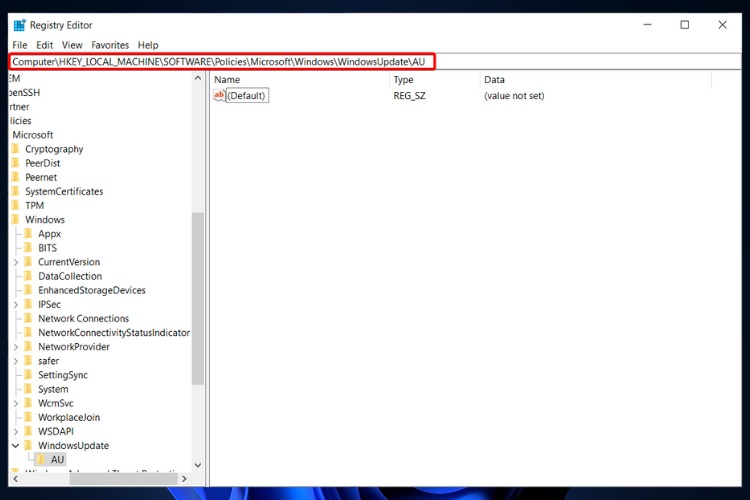Open the Favorites menu

[x=110, y=45]
